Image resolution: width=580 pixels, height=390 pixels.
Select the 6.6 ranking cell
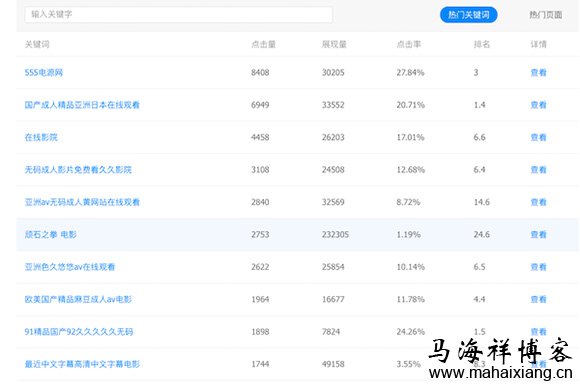[479, 137]
